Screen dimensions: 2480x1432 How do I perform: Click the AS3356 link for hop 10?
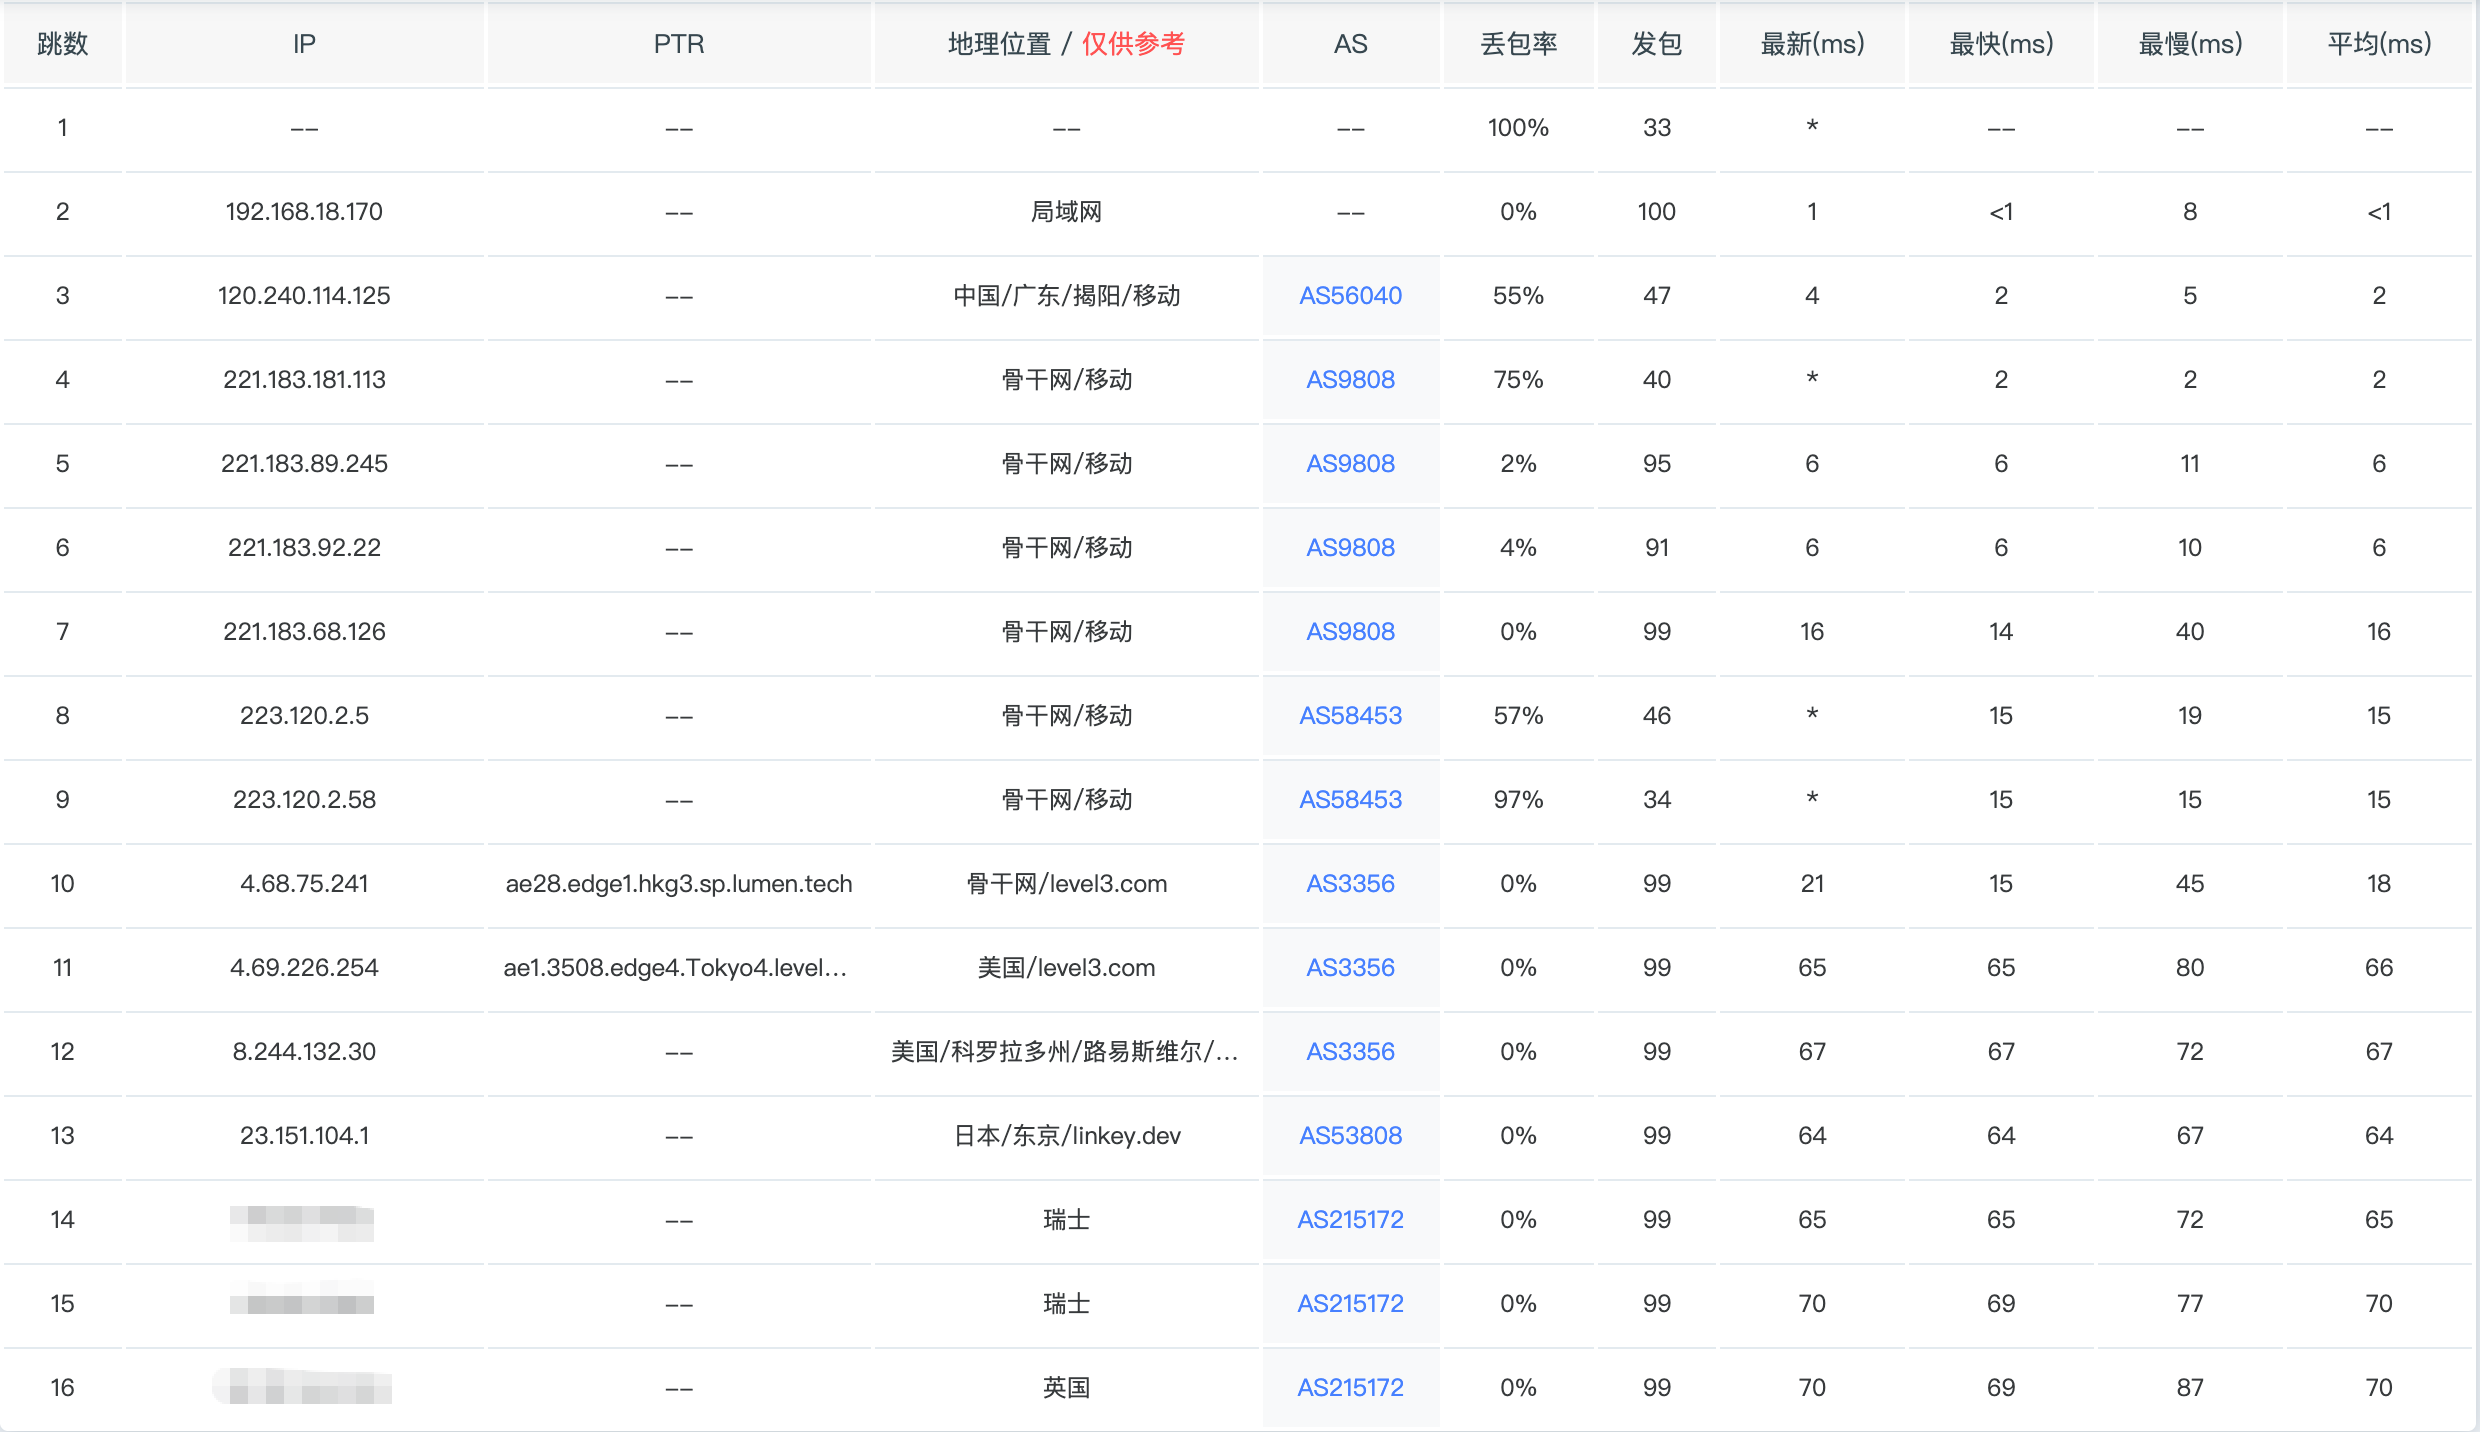coord(1350,883)
